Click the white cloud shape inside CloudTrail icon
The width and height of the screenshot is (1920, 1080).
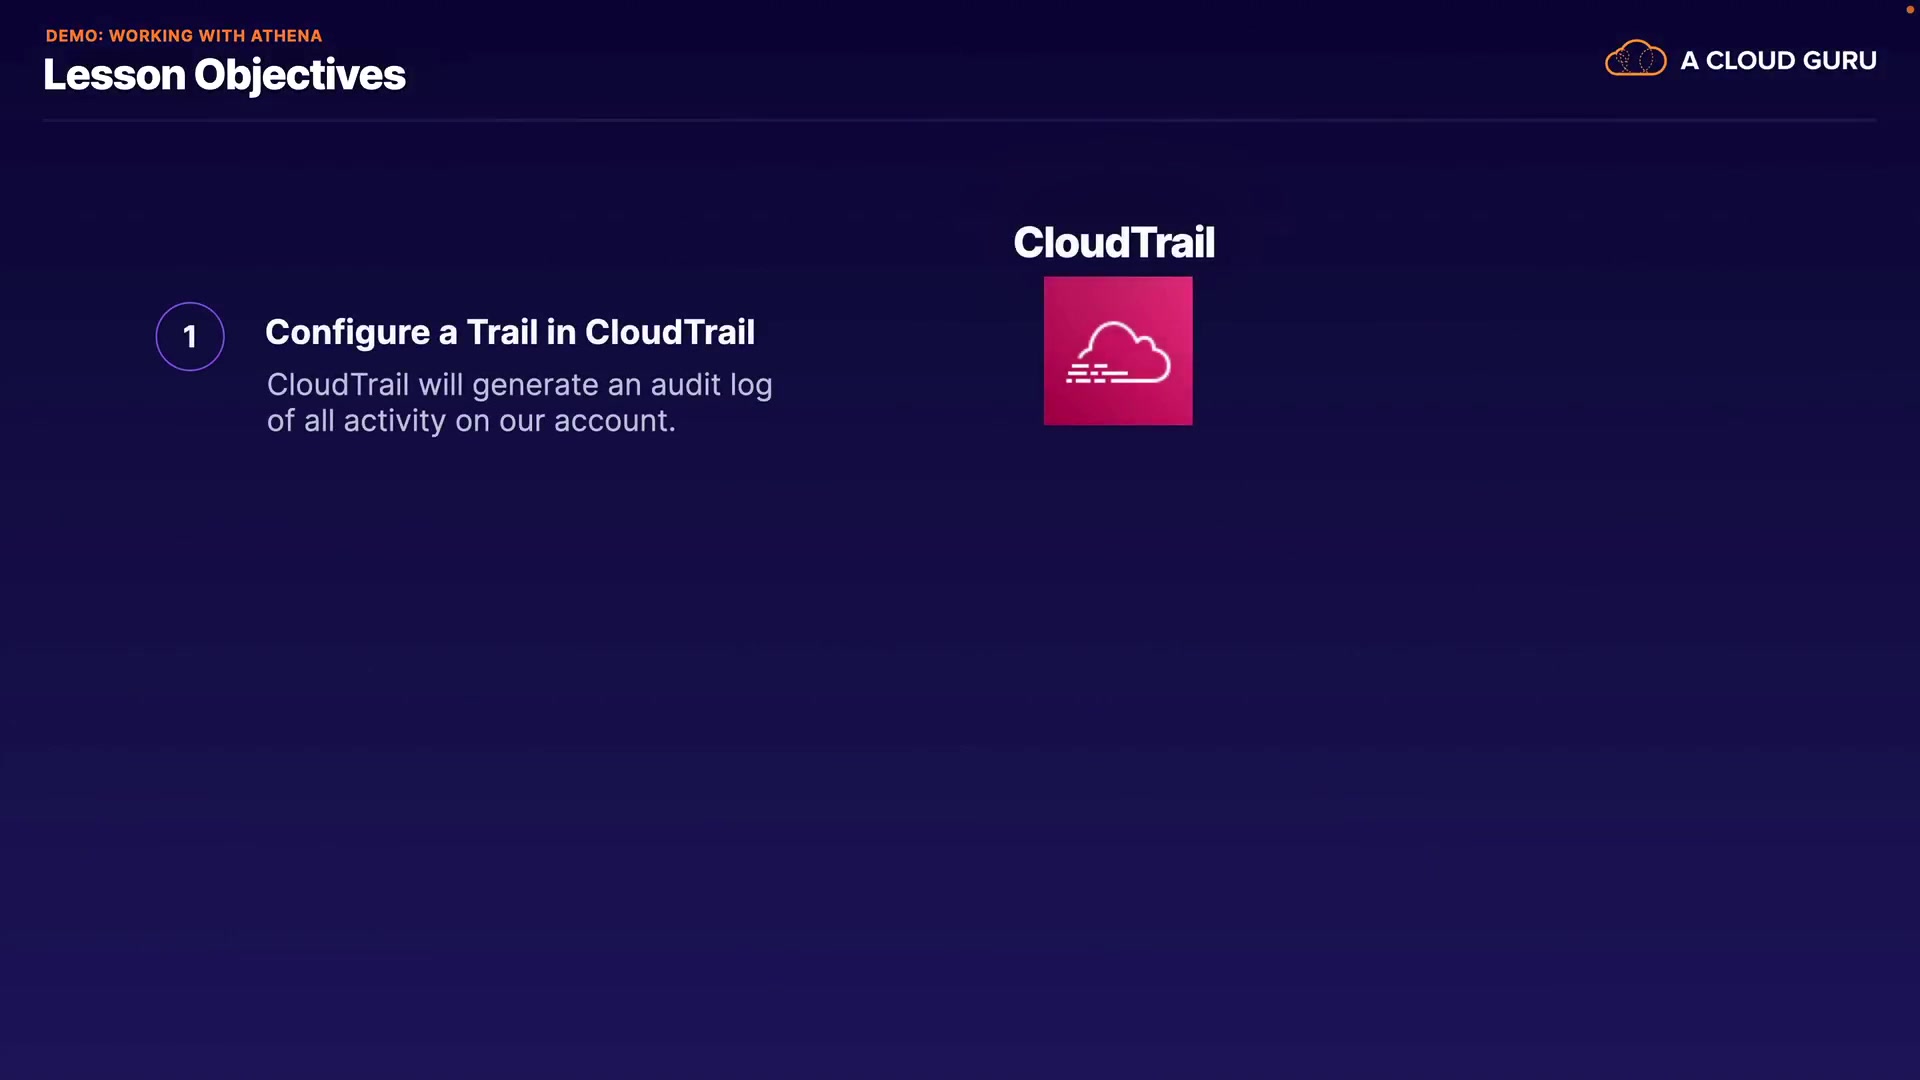click(1127, 348)
